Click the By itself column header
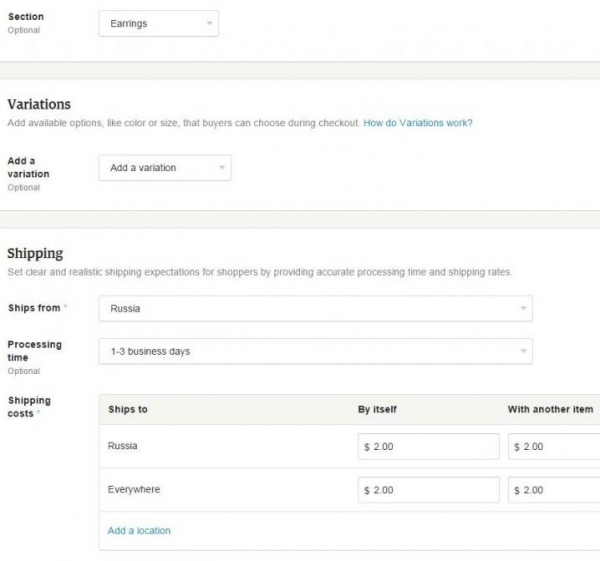This screenshot has width=600, height=561. point(377,409)
